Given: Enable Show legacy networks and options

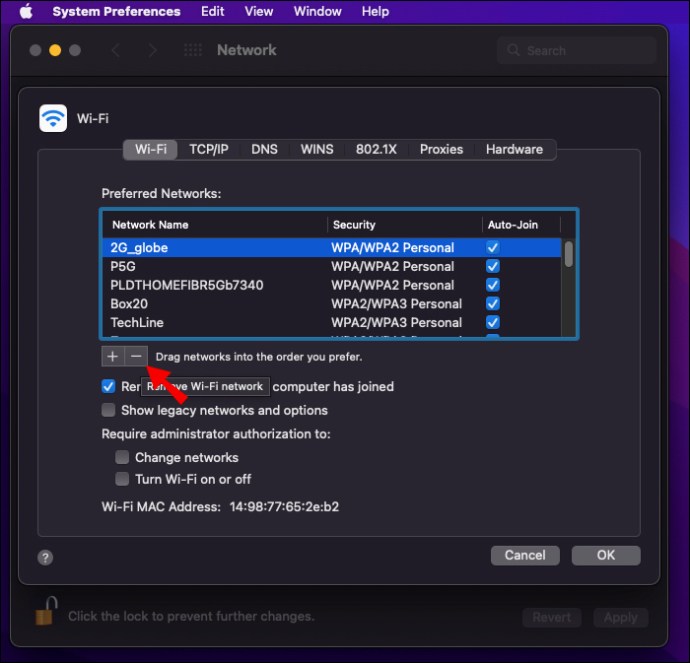Looking at the screenshot, I should coord(108,410).
